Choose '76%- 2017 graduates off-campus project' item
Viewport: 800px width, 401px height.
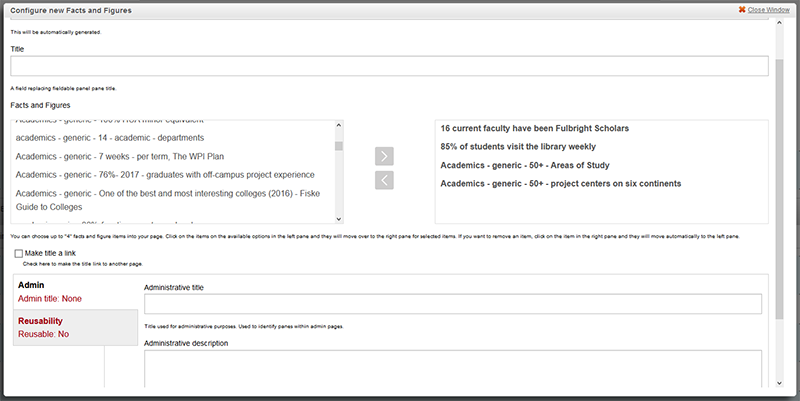click(165, 175)
